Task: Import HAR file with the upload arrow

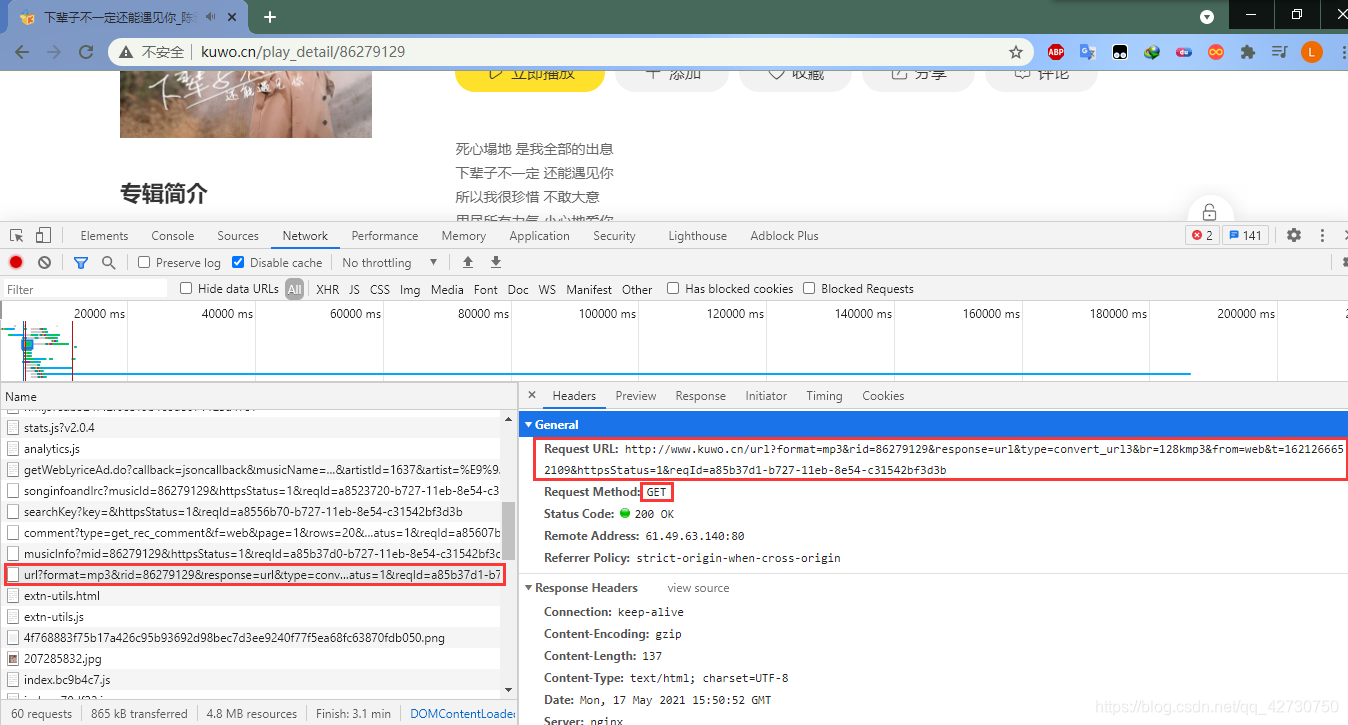Action: [467, 262]
